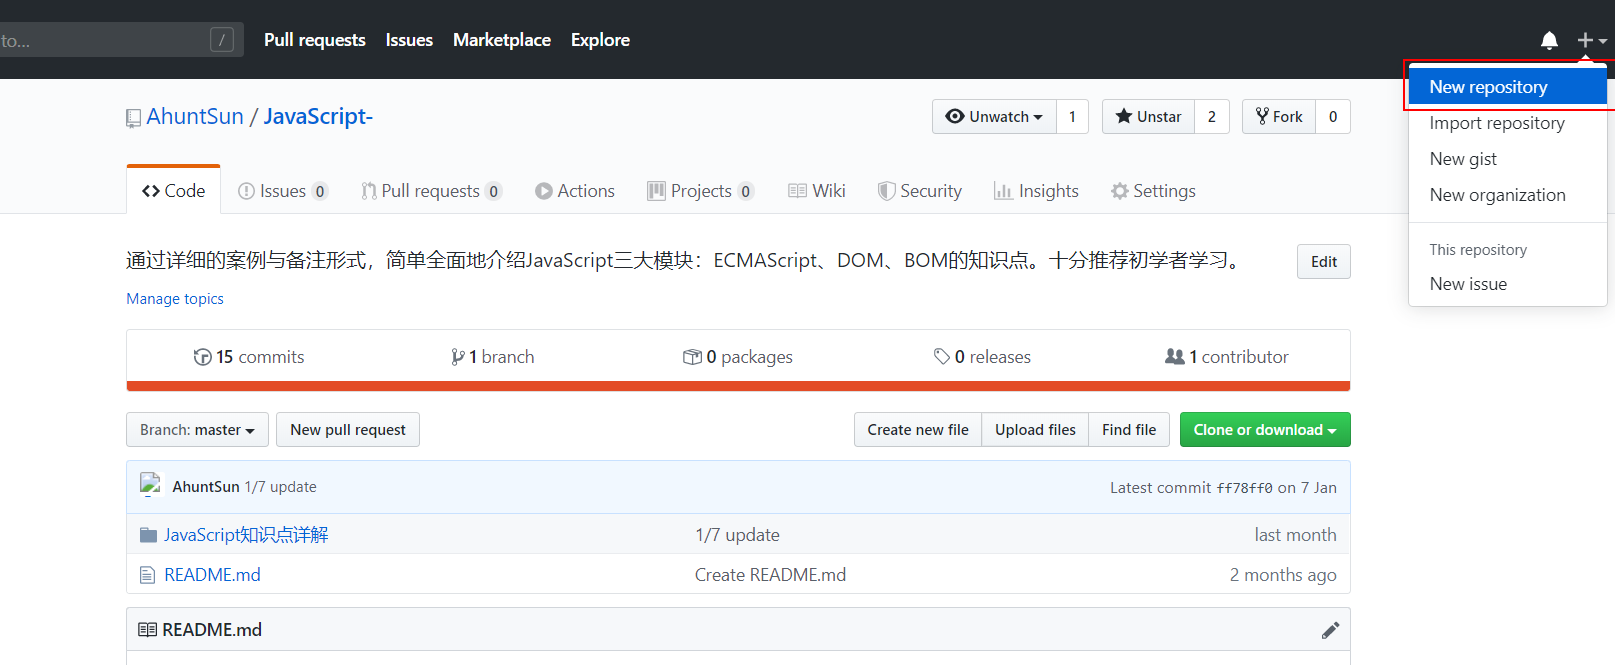
Task: Choose Import repository menu entry
Action: click(x=1507, y=123)
